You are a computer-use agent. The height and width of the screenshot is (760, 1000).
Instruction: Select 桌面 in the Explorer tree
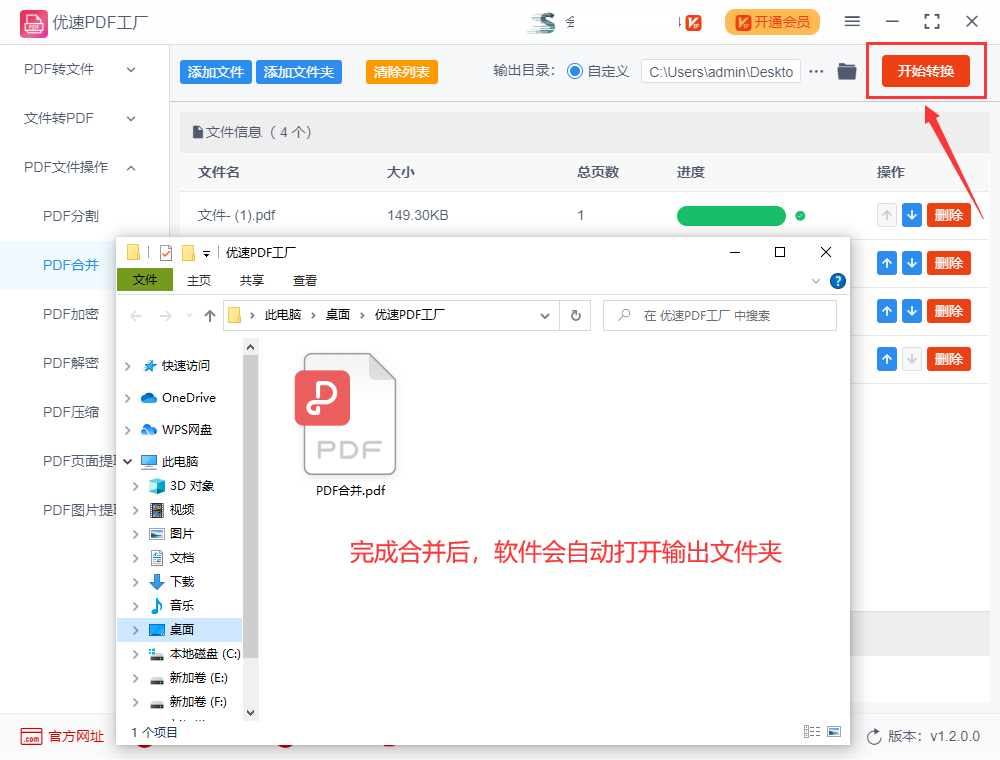(x=180, y=630)
